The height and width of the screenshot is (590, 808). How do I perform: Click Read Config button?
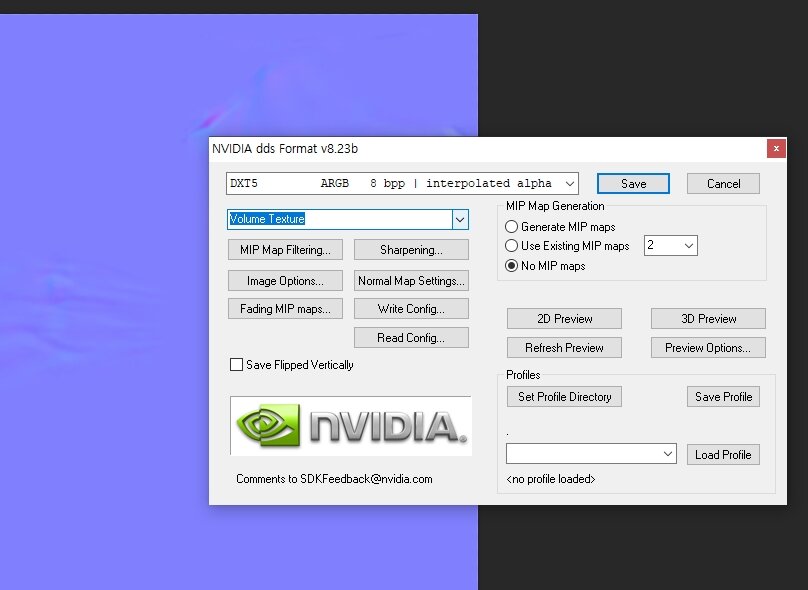tap(411, 338)
